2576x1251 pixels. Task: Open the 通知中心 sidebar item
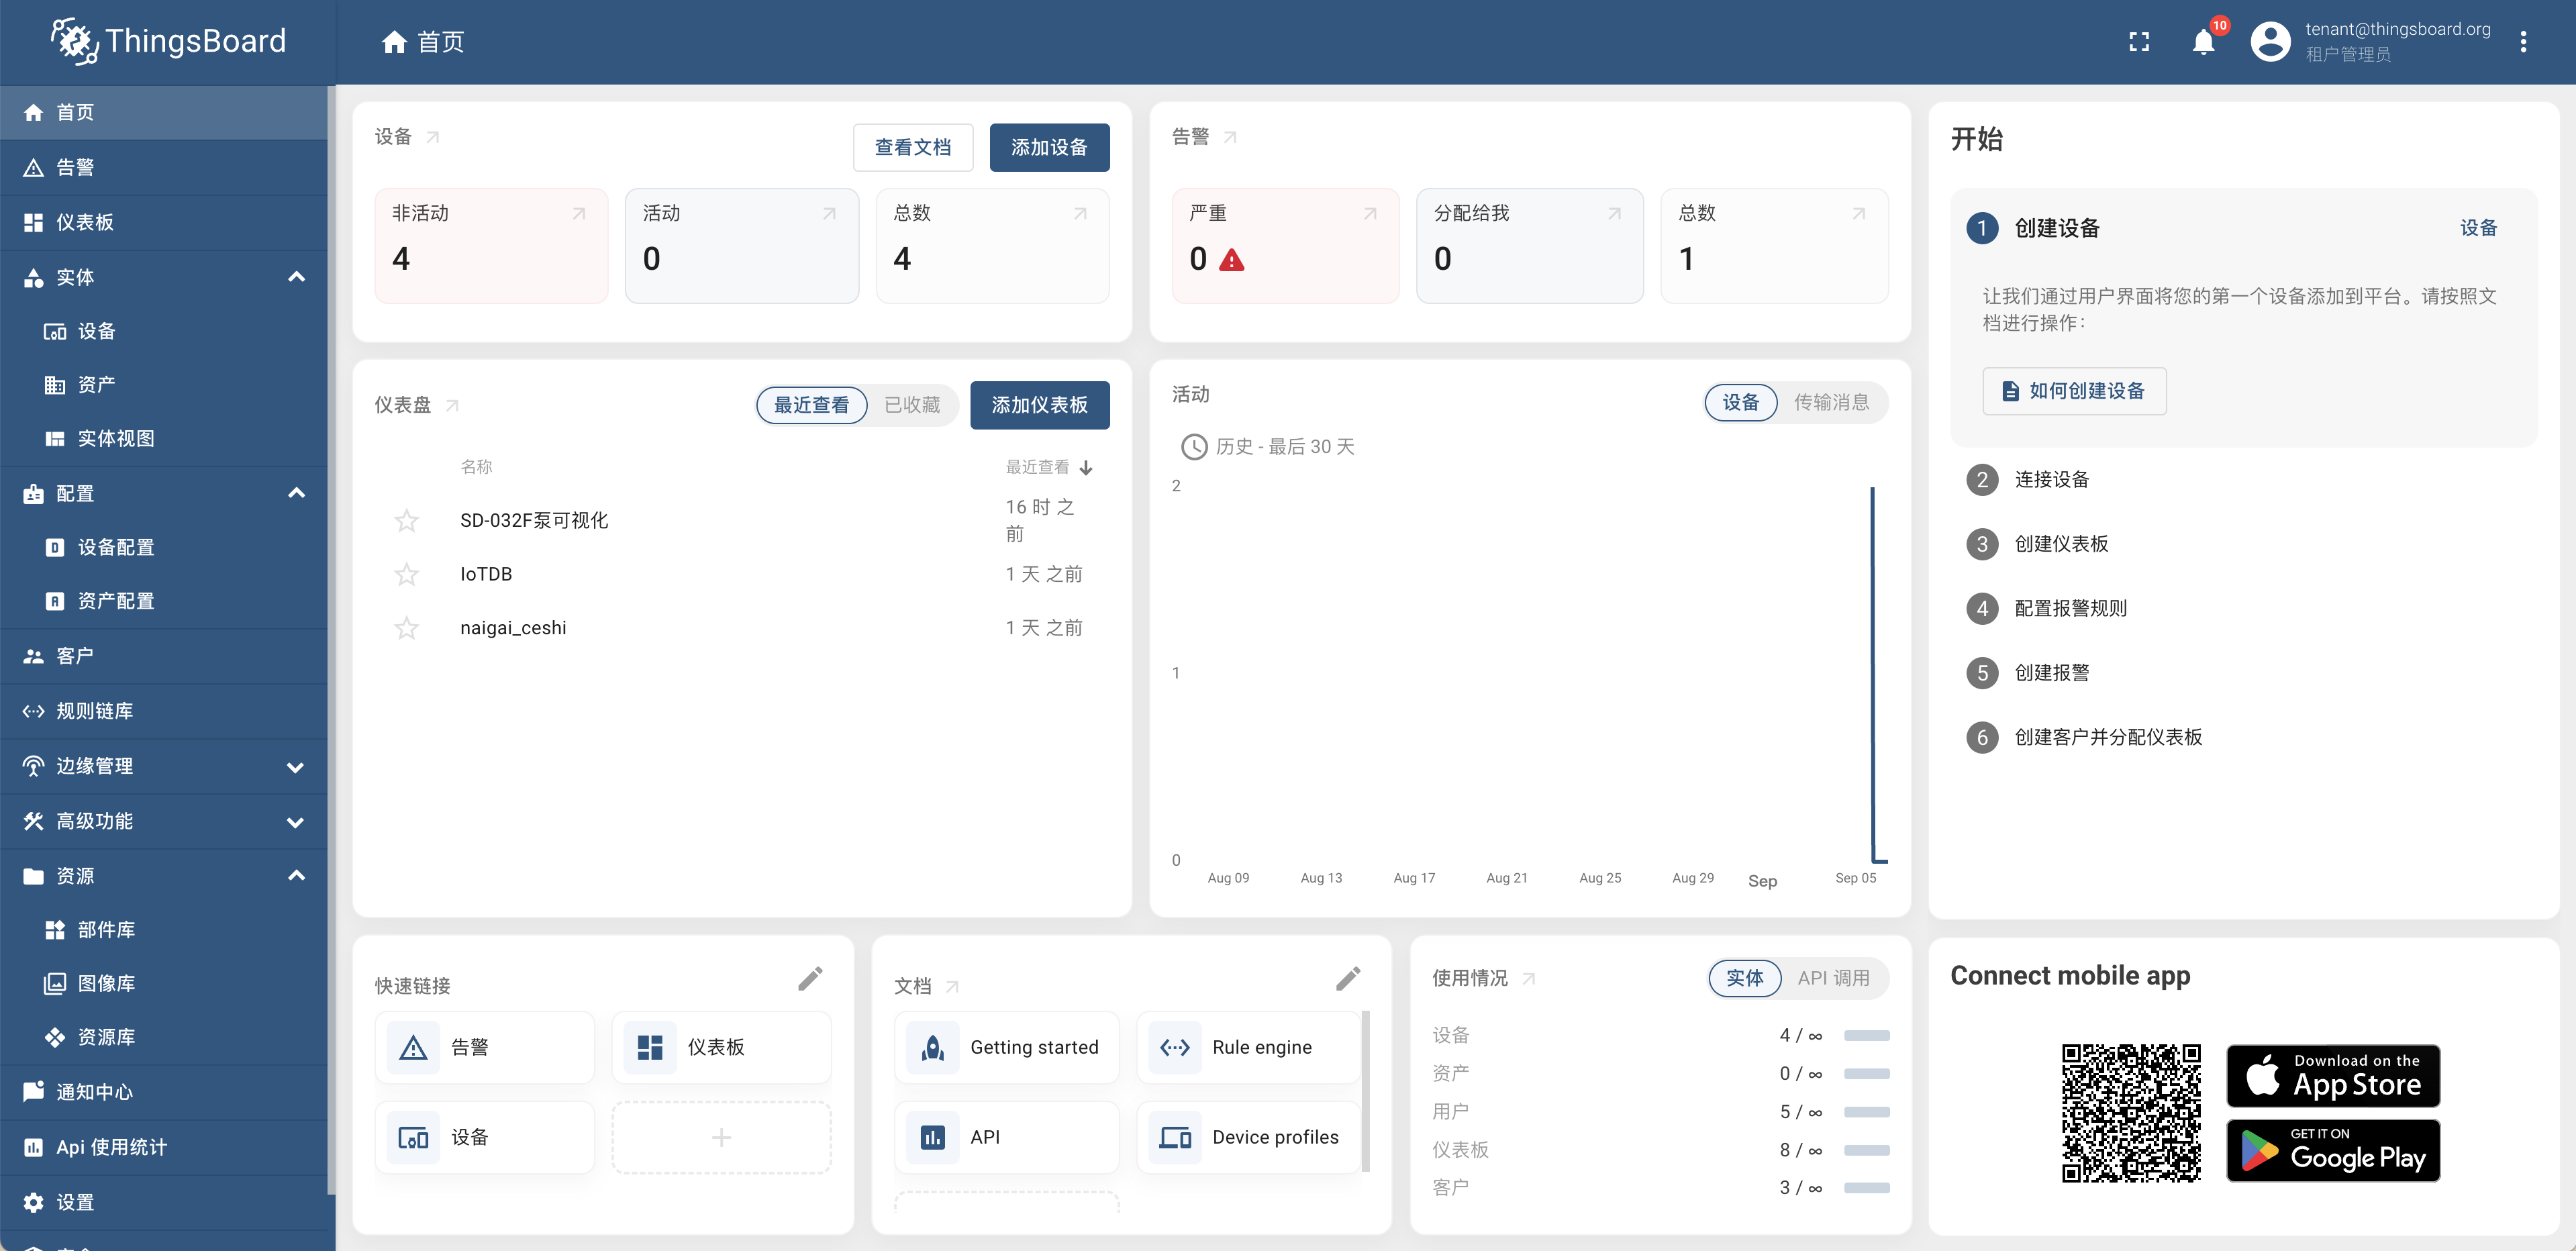coord(94,1091)
